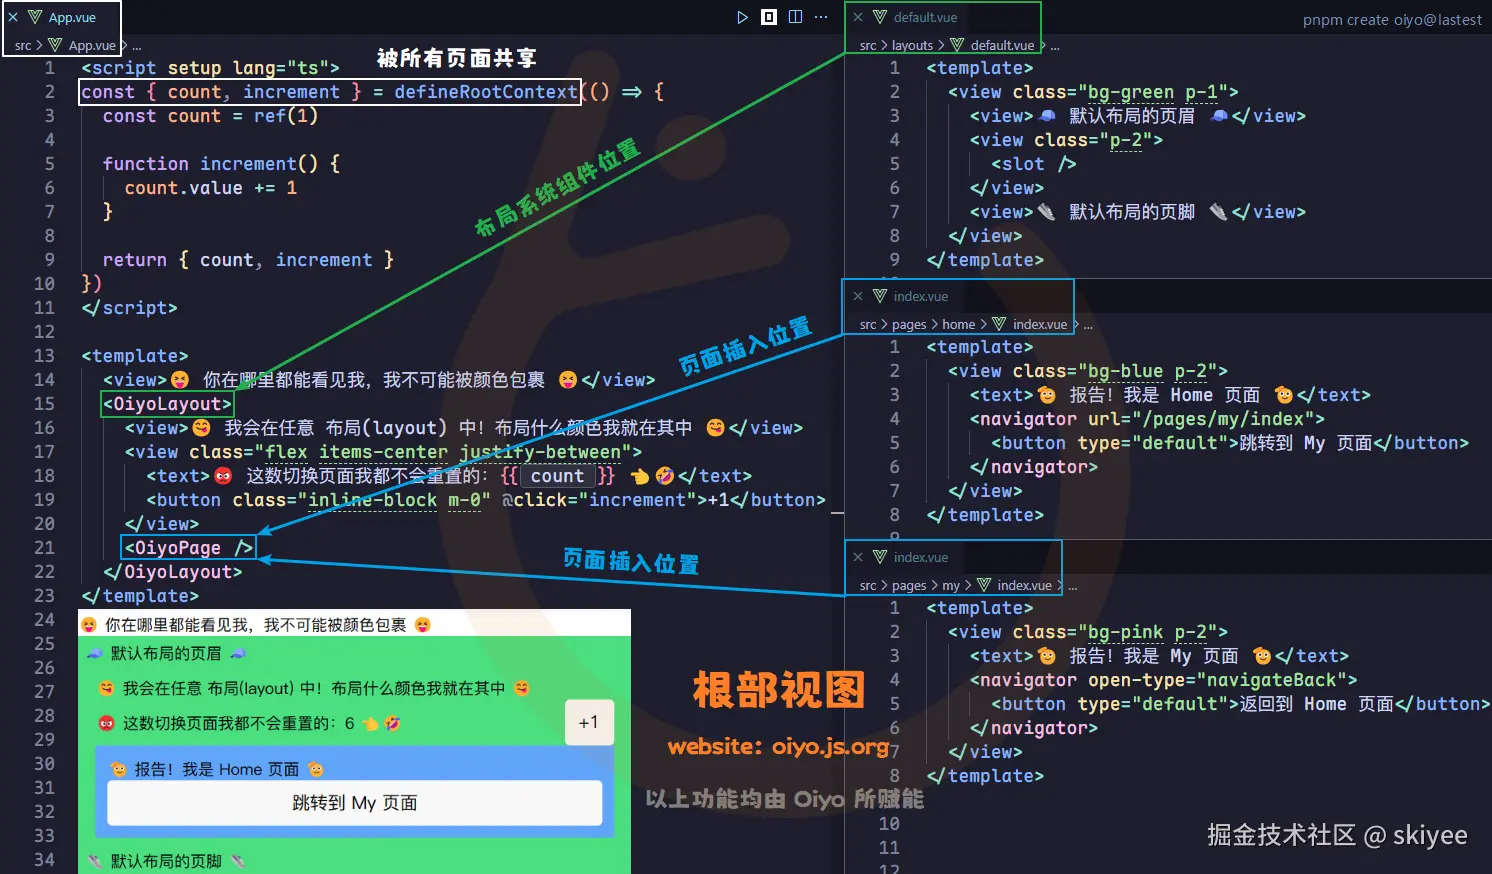Open the layouts breadcrumb segment
This screenshot has width=1492, height=874.
[912, 45]
